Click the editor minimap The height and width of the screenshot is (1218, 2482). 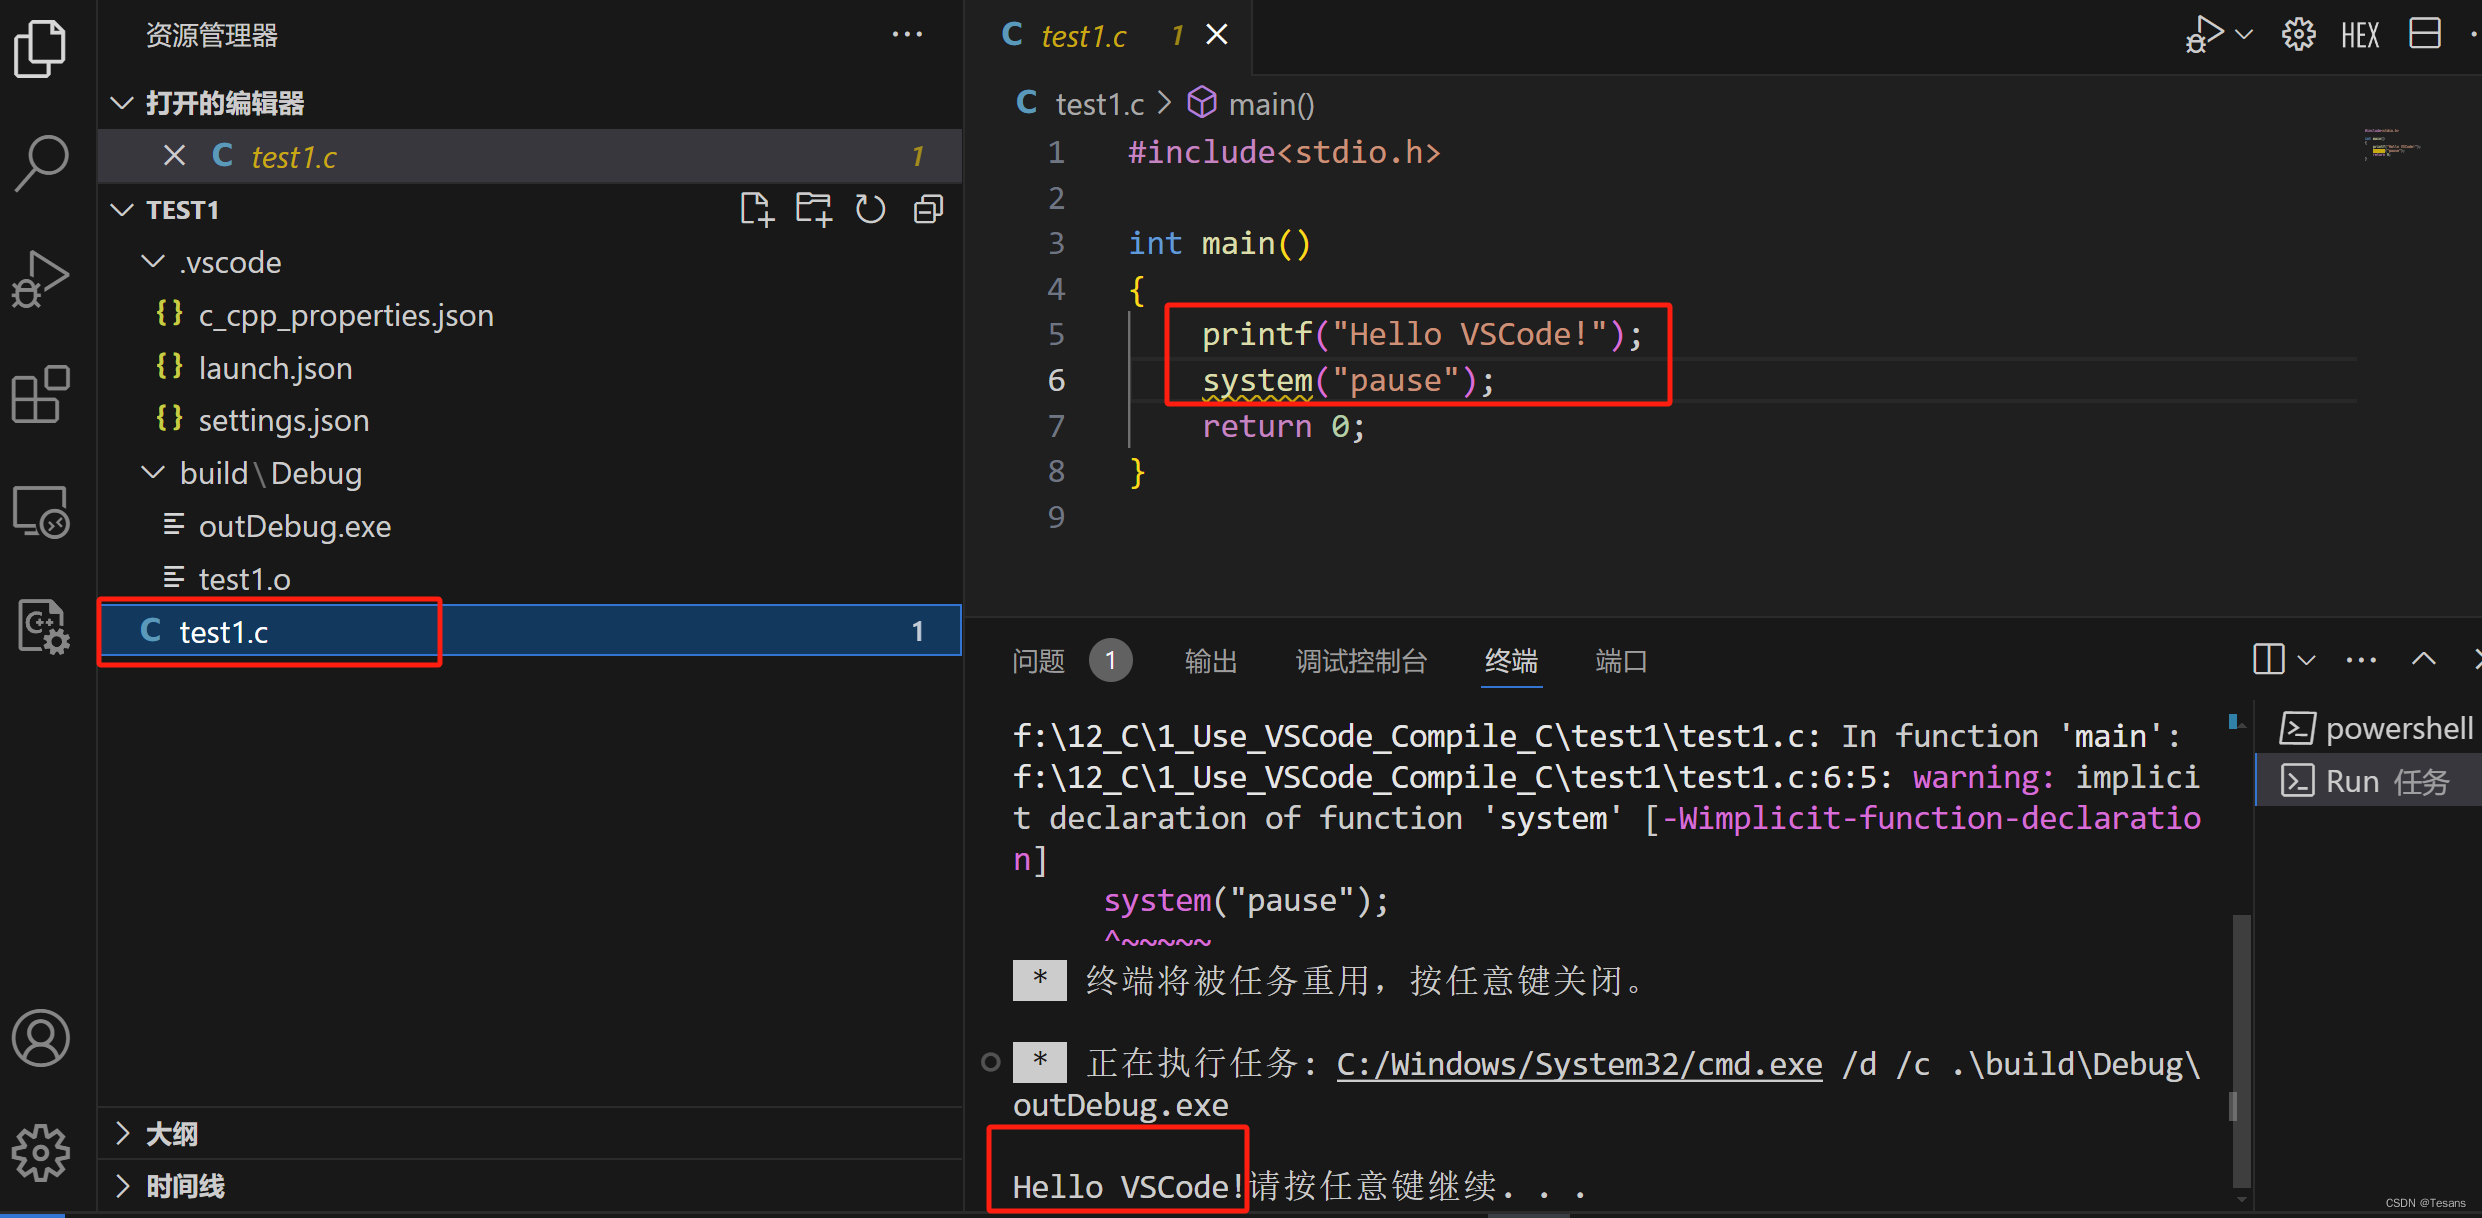(2392, 145)
